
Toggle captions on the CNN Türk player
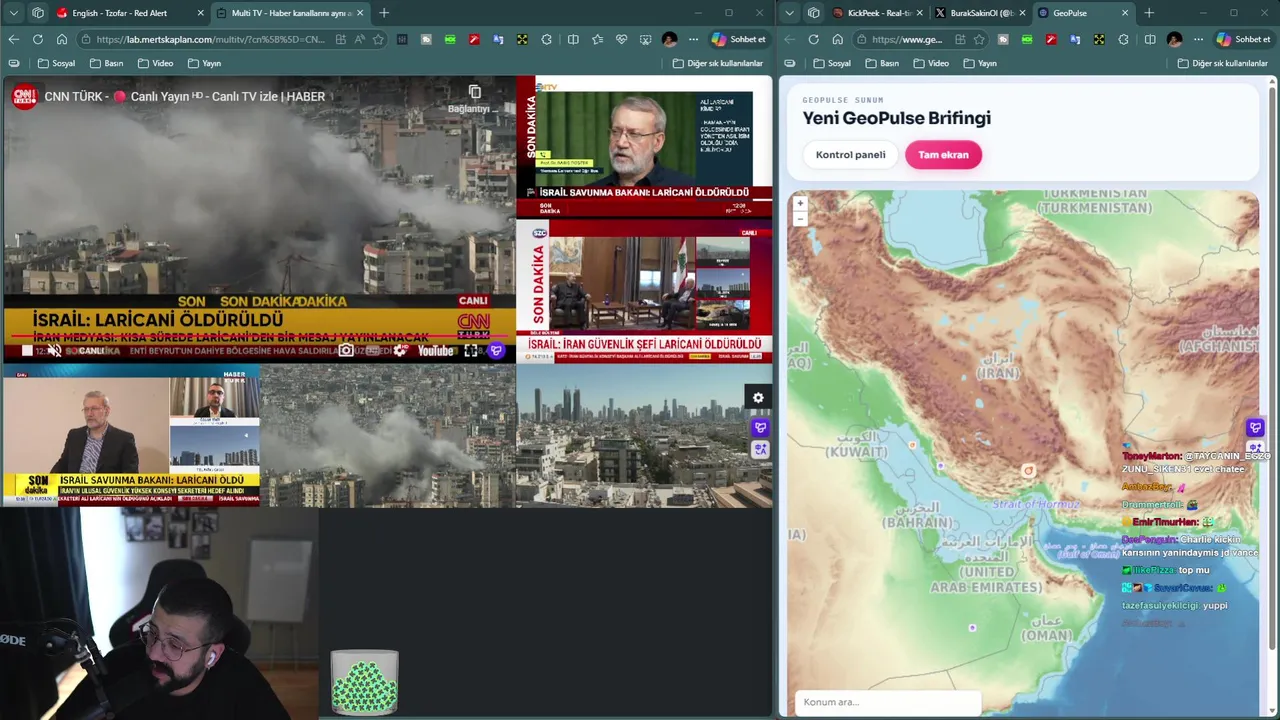[x=373, y=350]
